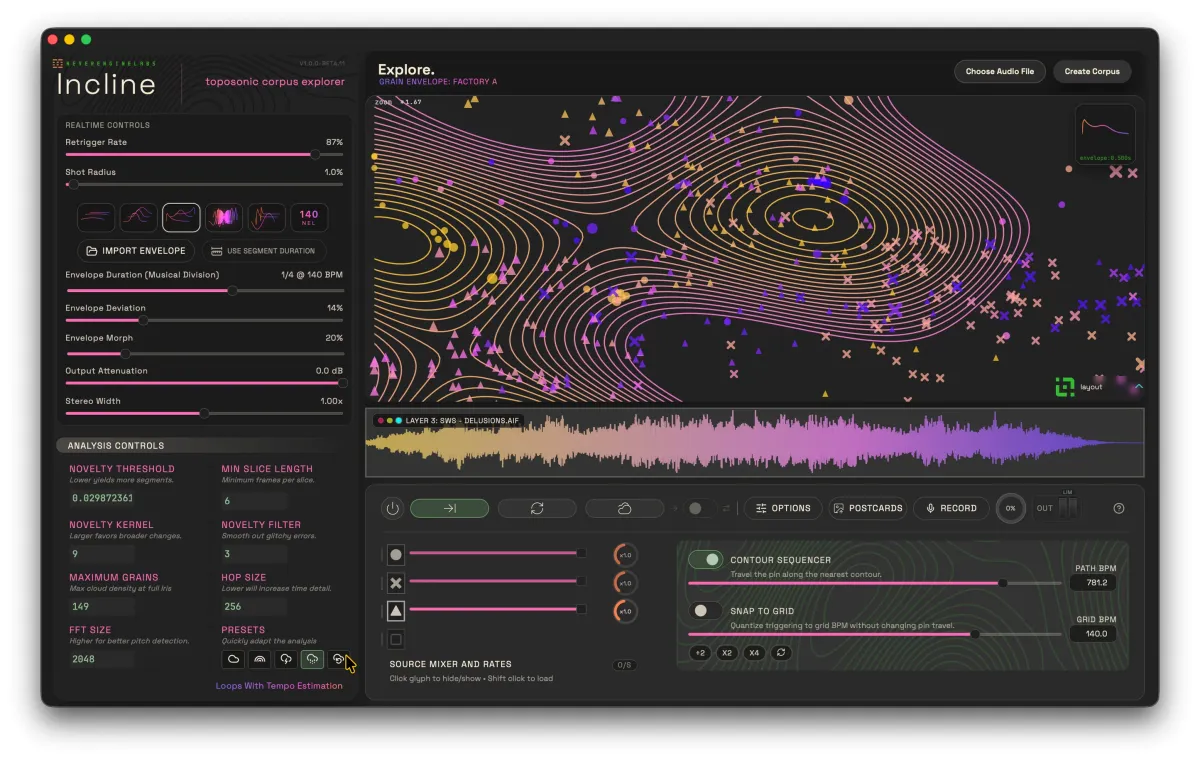Click the Import Envelope button
The height and width of the screenshot is (761, 1200).
click(x=135, y=250)
